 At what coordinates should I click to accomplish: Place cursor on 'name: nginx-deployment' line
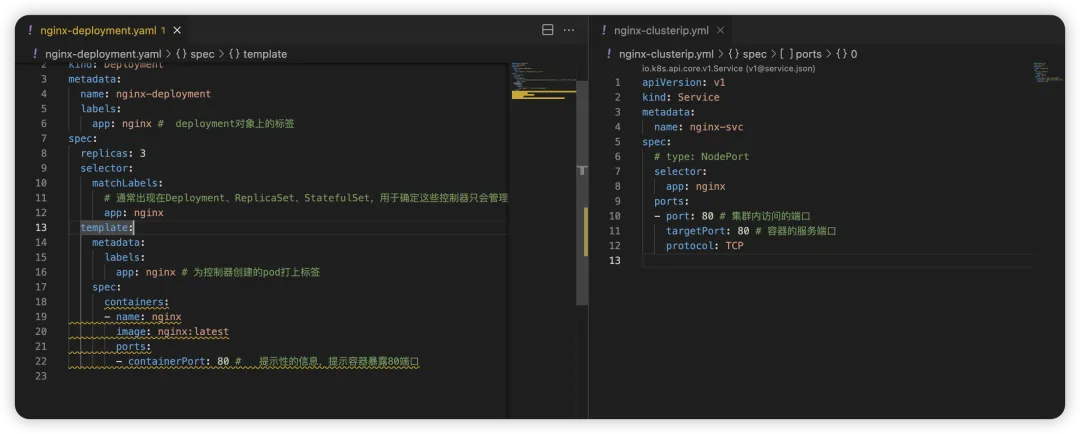[x=145, y=94]
